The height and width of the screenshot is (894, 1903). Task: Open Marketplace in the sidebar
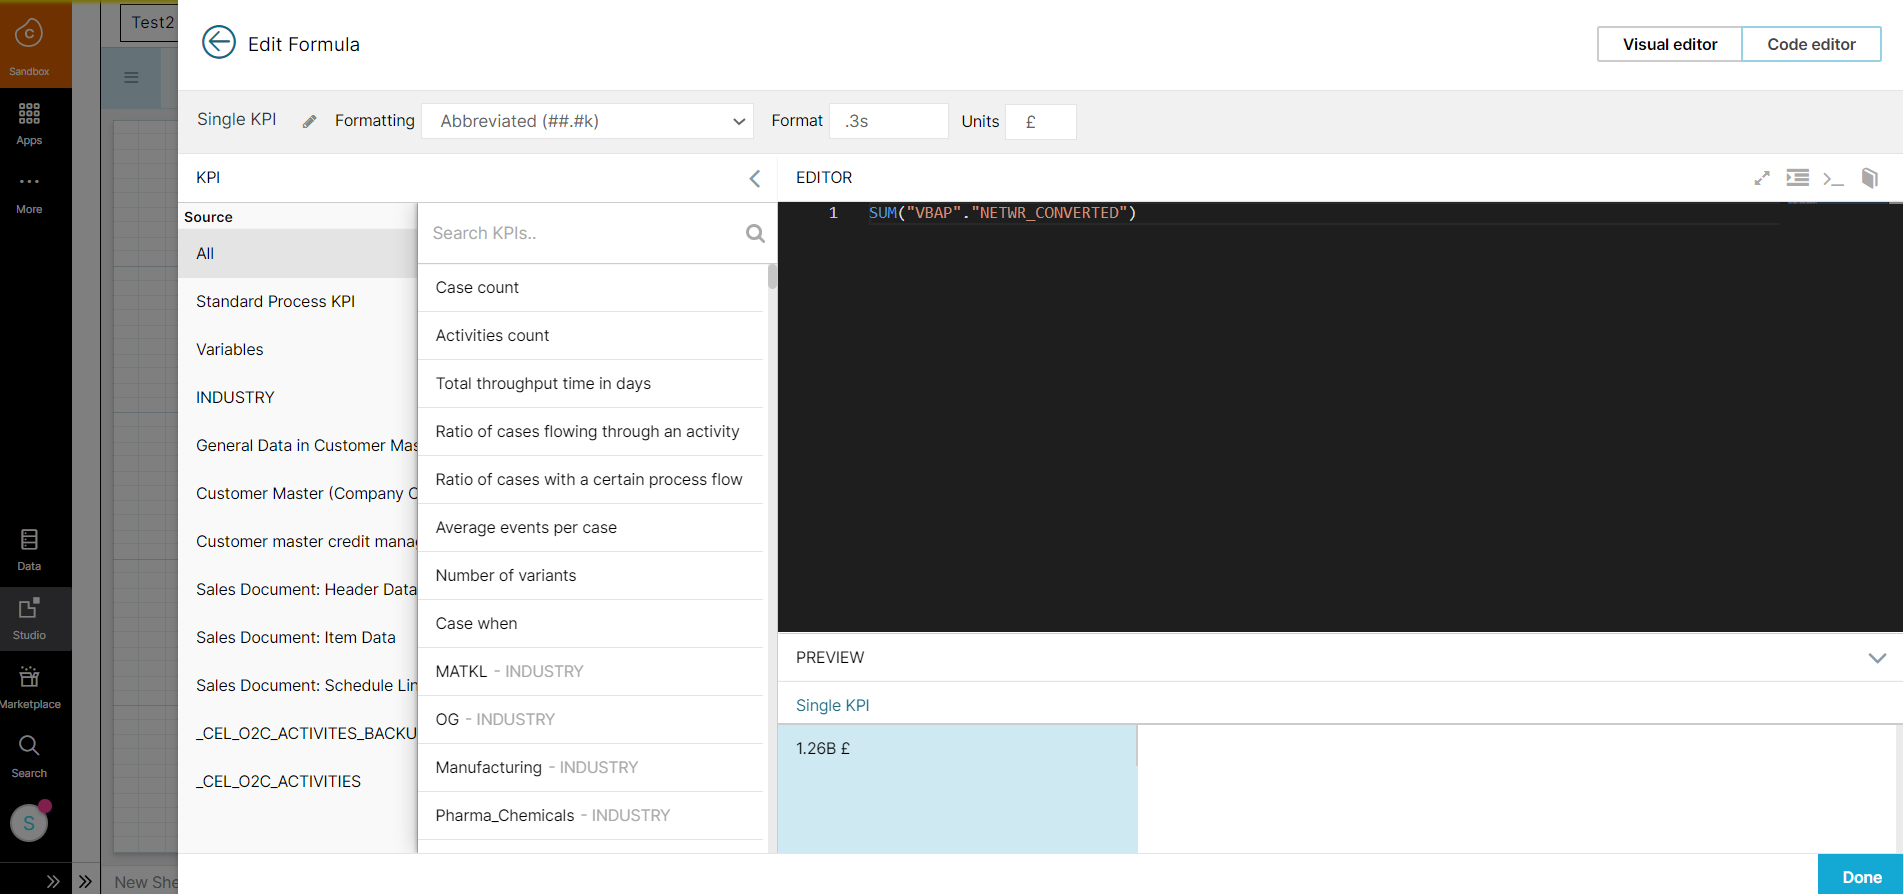[29, 688]
